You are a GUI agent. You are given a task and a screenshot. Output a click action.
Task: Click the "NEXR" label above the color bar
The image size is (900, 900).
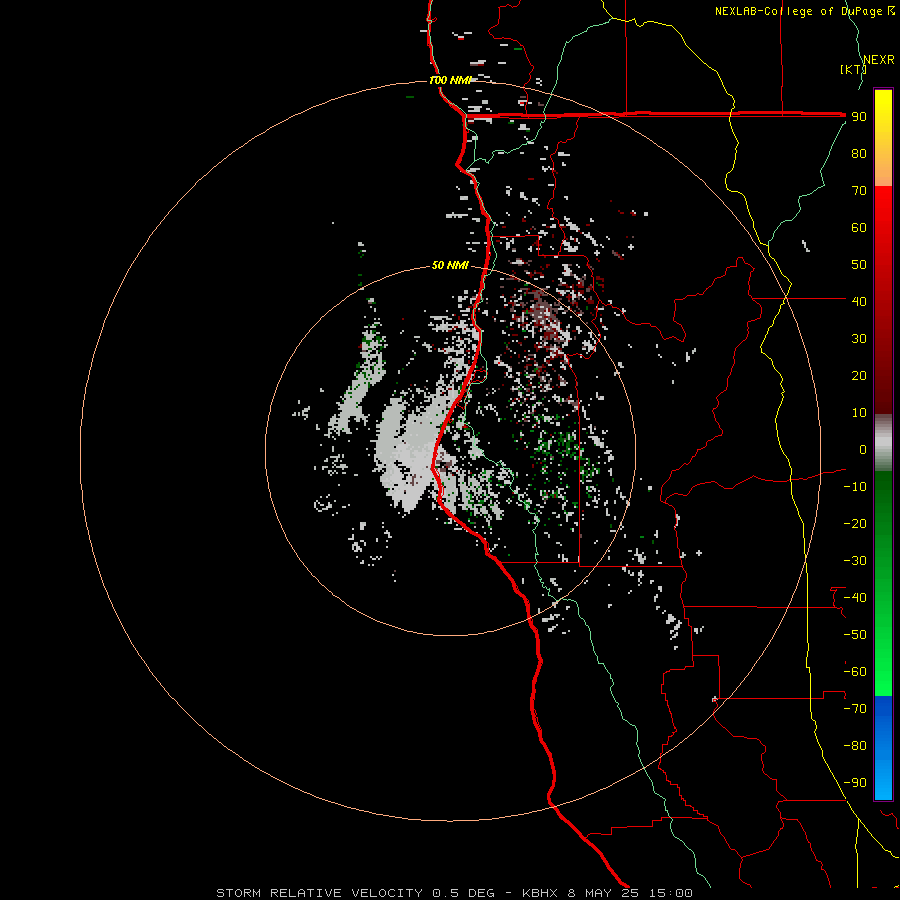tap(879, 59)
